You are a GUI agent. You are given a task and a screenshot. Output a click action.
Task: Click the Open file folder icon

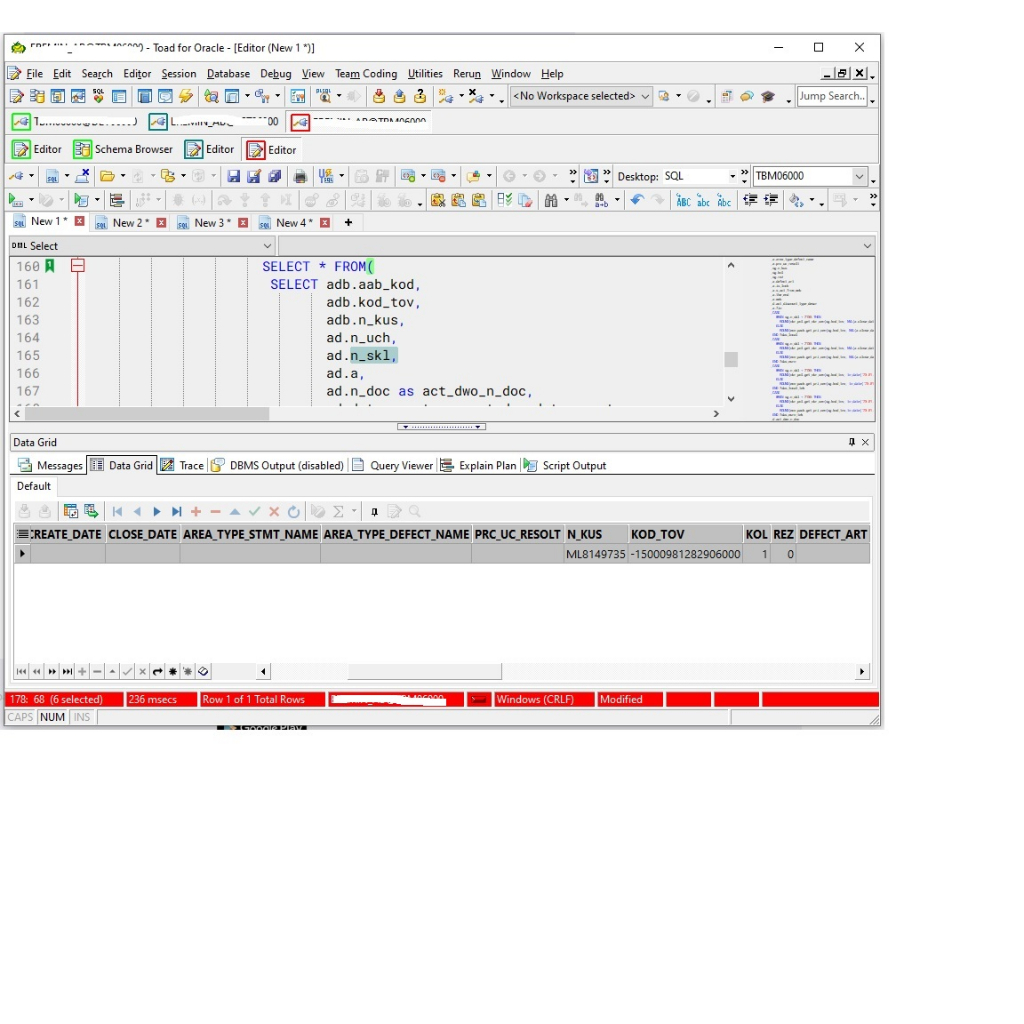click(107, 176)
